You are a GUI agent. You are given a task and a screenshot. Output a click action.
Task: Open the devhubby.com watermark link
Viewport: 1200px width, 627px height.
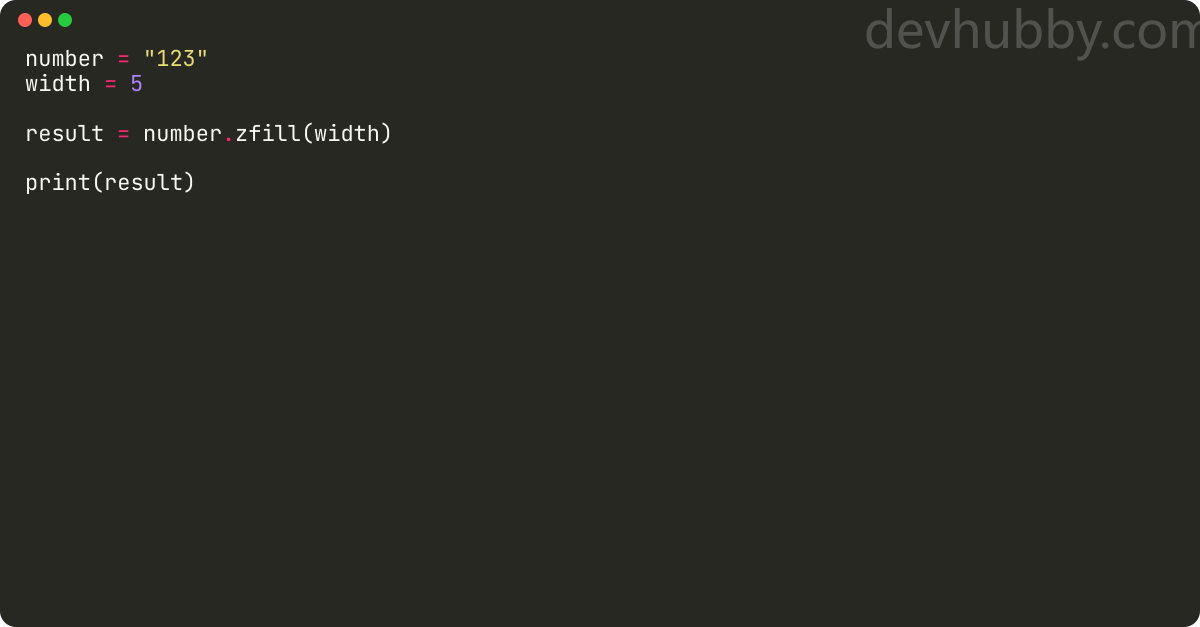[x=1030, y=31]
